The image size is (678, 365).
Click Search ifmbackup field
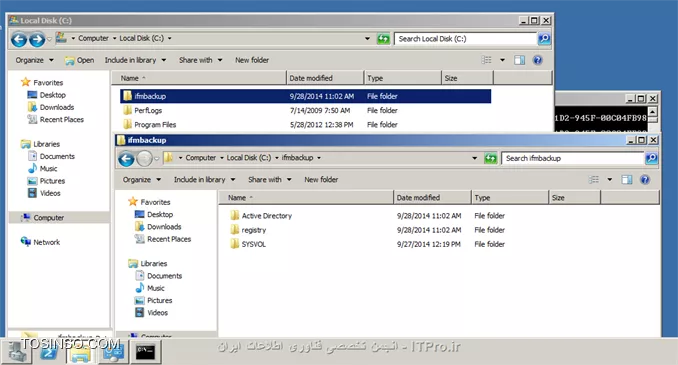pyautogui.click(x=572, y=158)
